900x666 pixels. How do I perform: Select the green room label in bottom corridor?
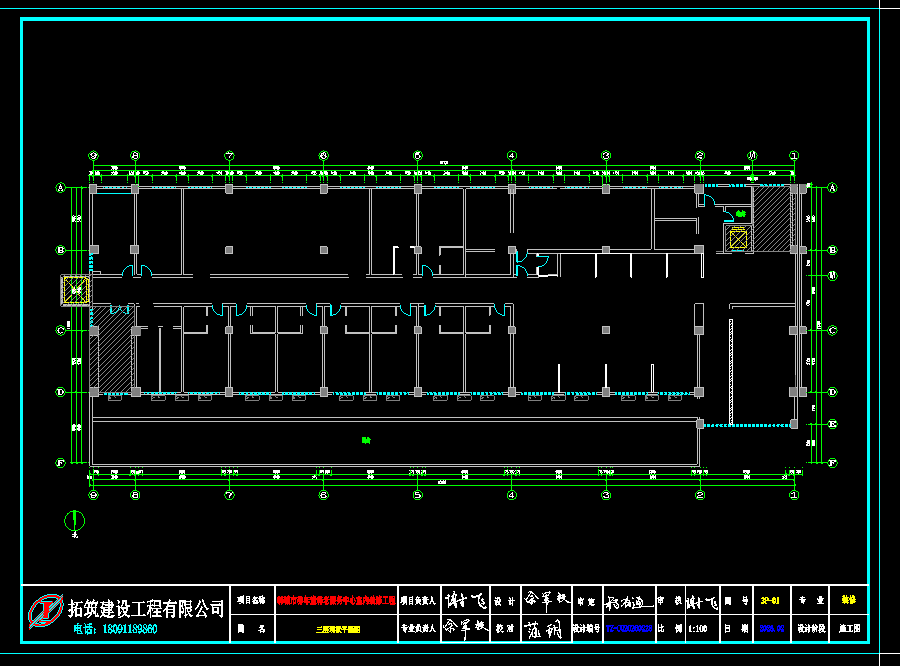click(x=366, y=440)
